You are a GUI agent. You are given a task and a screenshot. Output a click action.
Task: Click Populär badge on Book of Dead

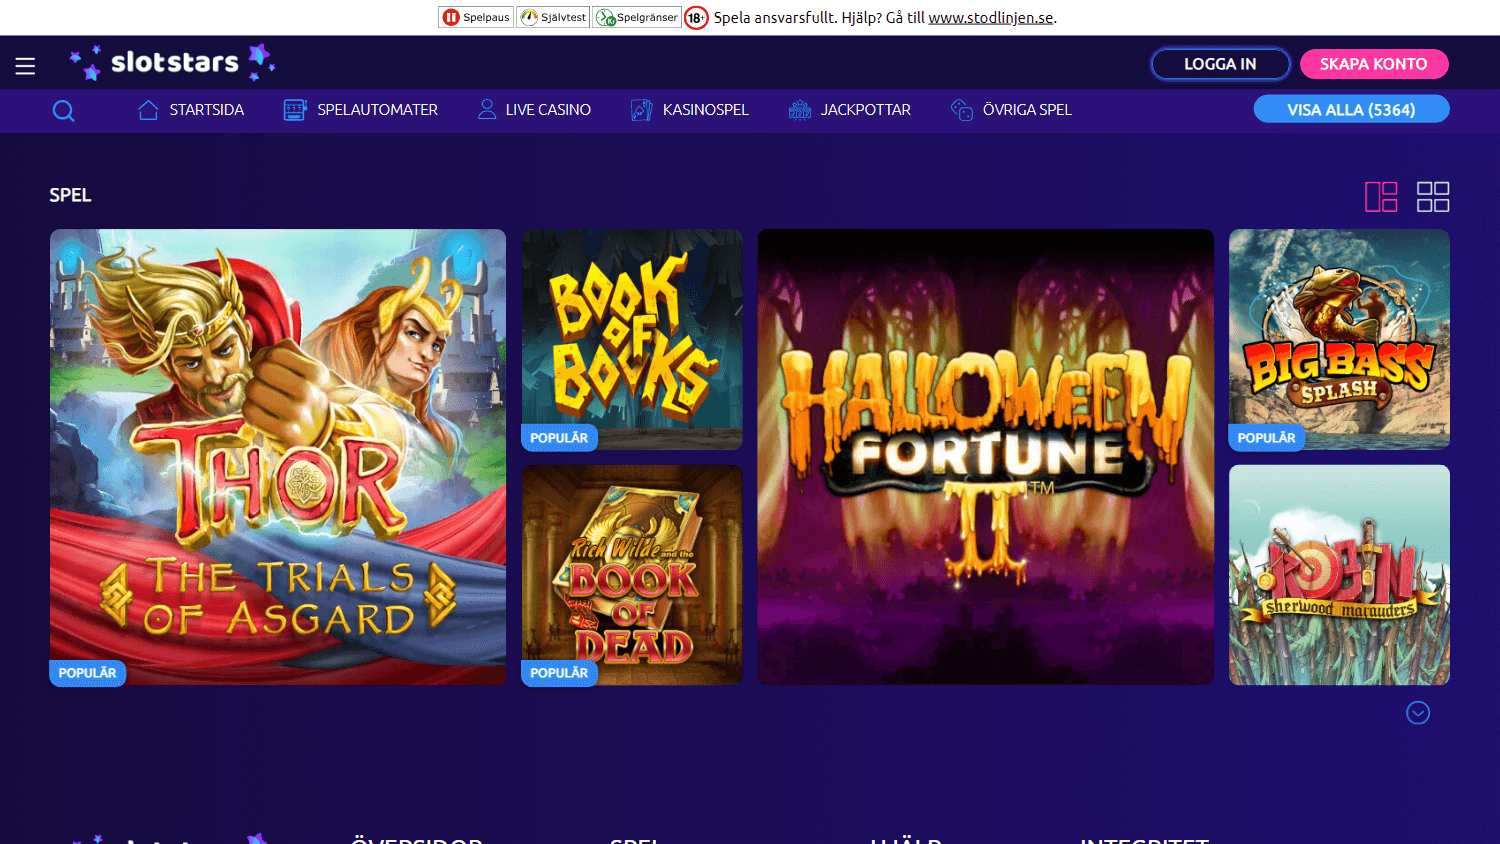560,673
